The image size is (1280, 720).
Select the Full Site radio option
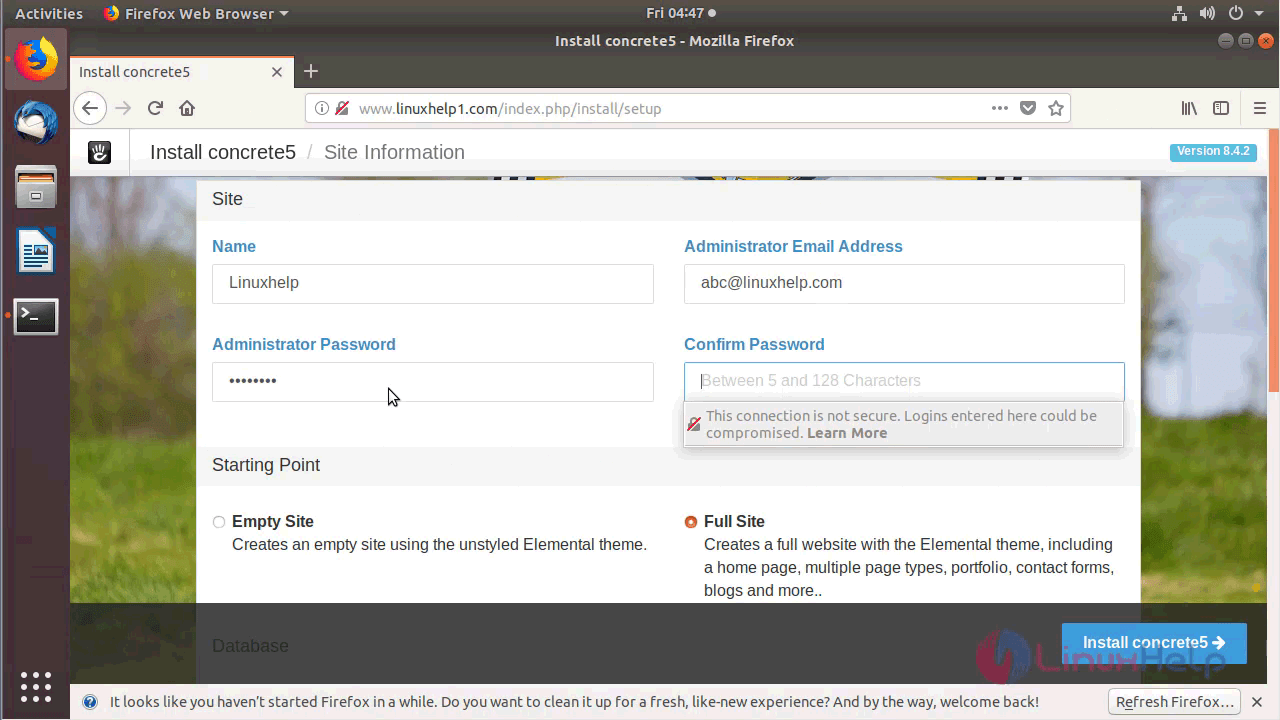click(691, 522)
